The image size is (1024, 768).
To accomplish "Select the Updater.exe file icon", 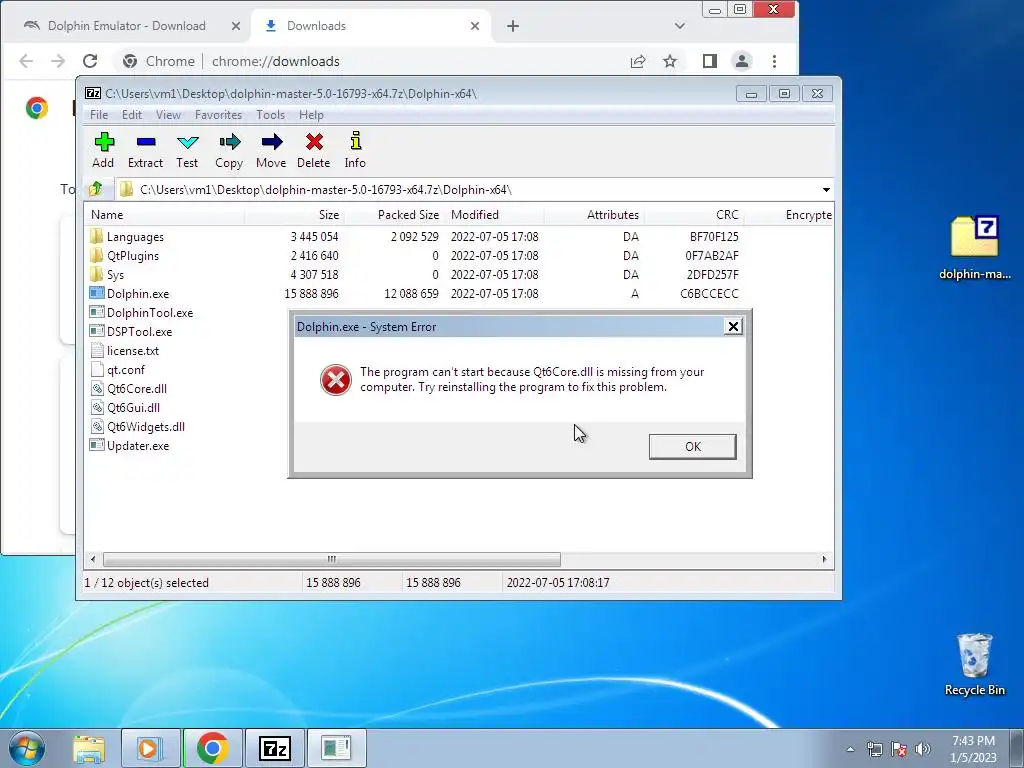I will click(x=97, y=445).
